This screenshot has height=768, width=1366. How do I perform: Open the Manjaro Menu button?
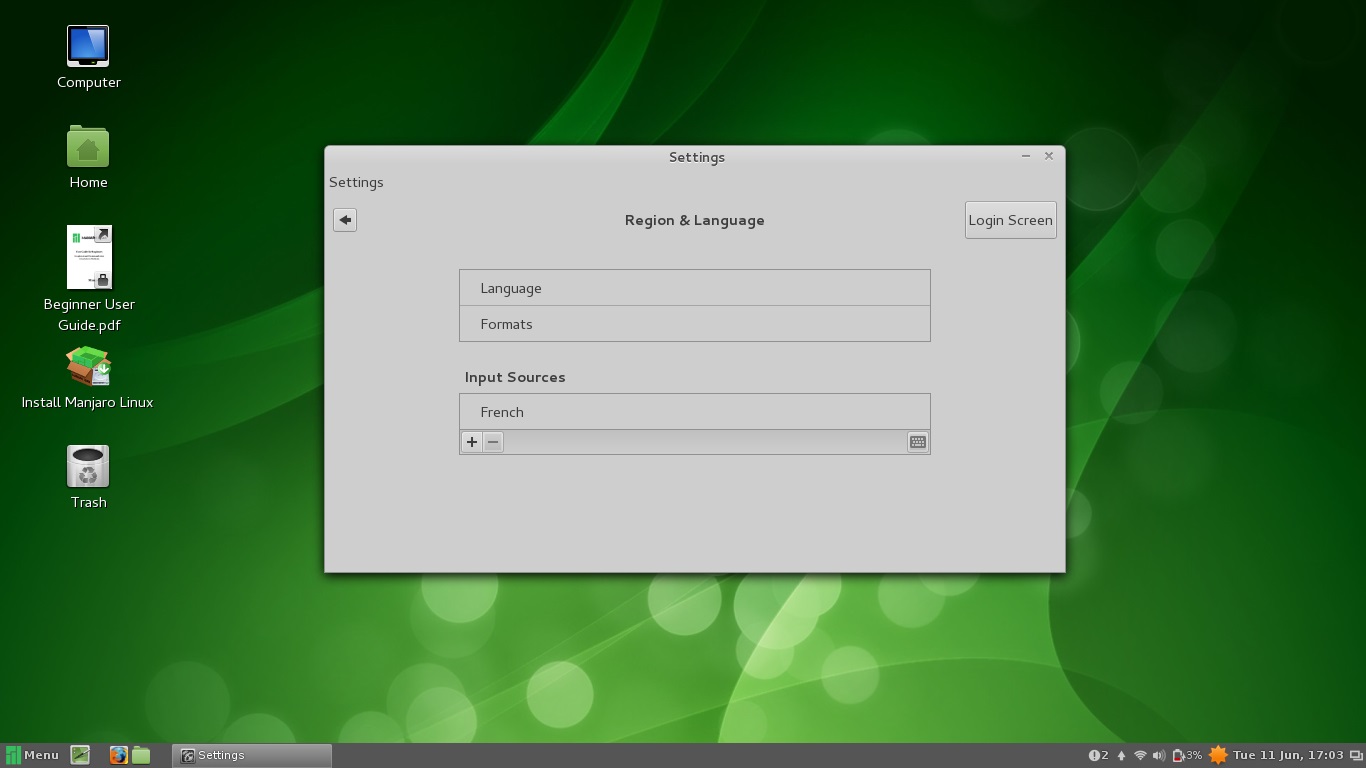click(32, 755)
